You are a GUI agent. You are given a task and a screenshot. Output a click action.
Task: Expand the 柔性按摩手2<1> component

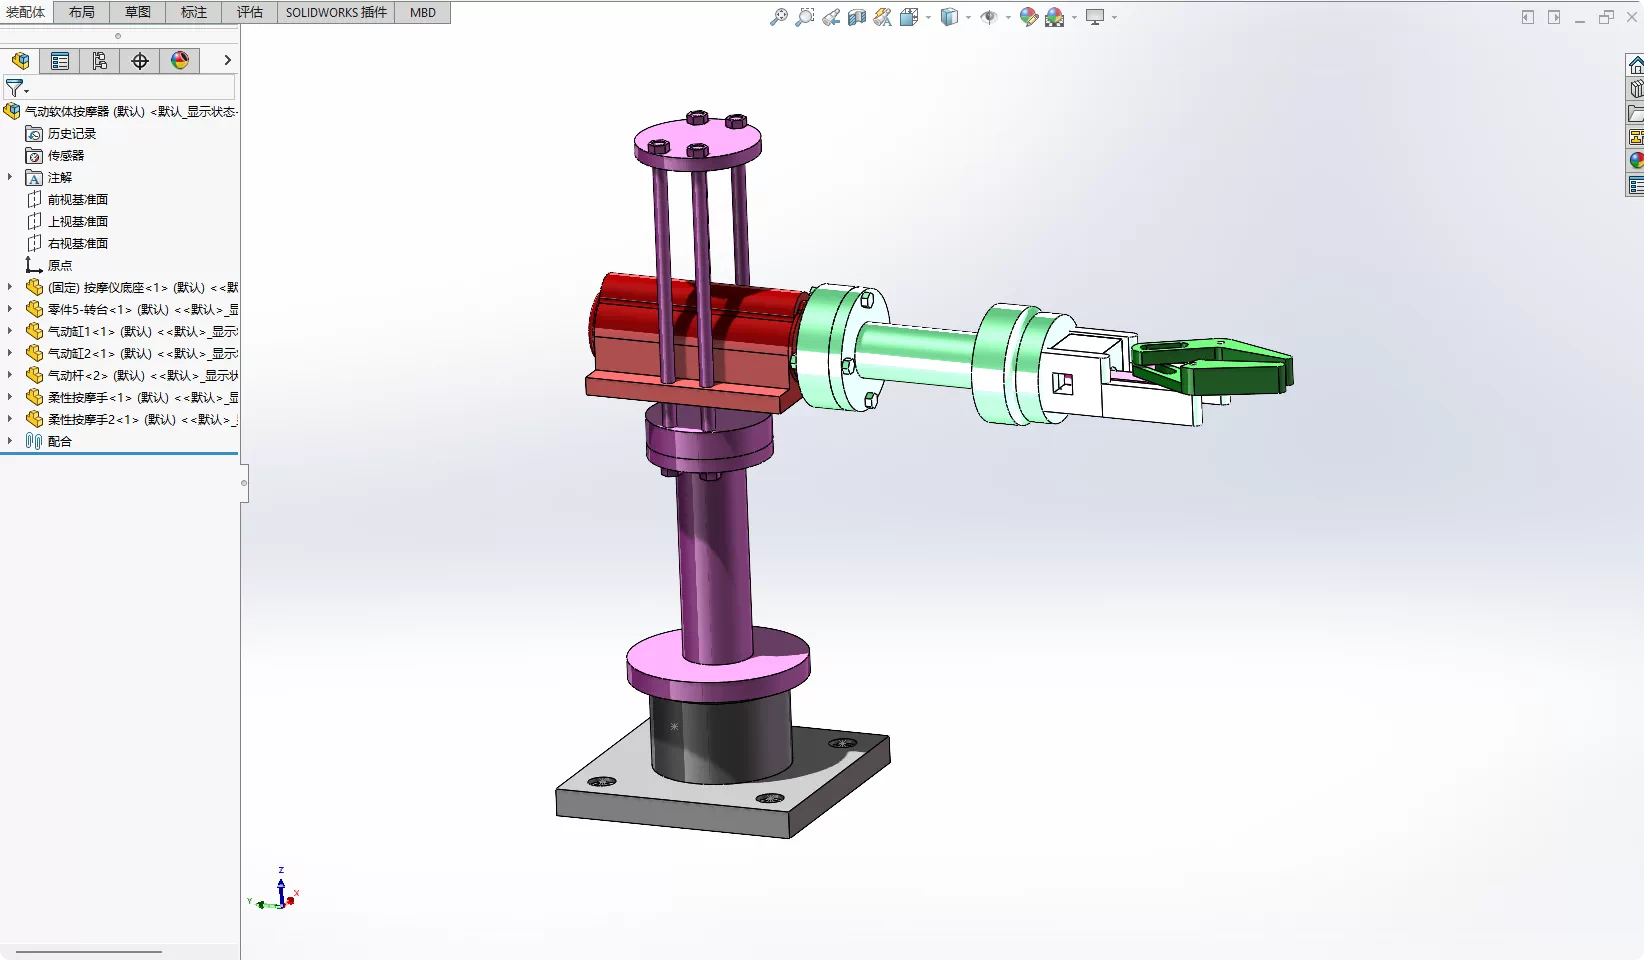[10, 419]
